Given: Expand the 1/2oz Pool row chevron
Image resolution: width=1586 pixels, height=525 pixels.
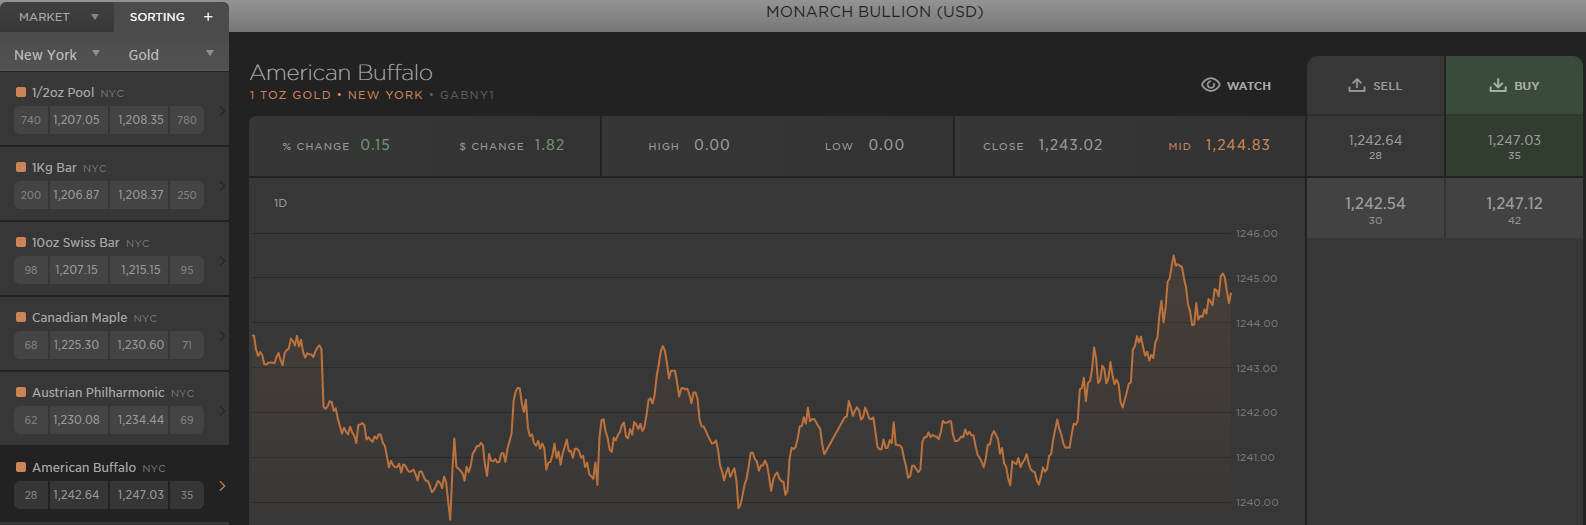Looking at the screenshot, I should click(222, 111).
